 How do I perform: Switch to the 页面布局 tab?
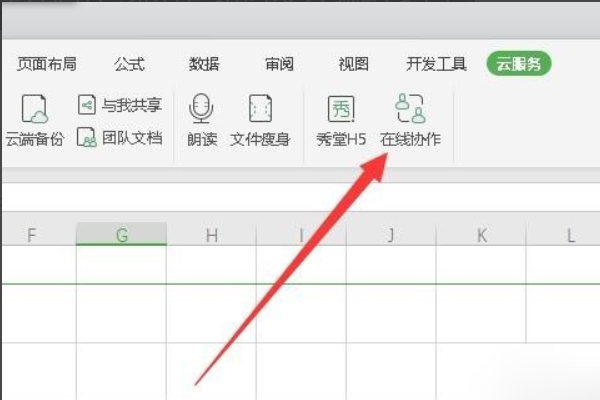pyautogui.click(x=47, y=64)
